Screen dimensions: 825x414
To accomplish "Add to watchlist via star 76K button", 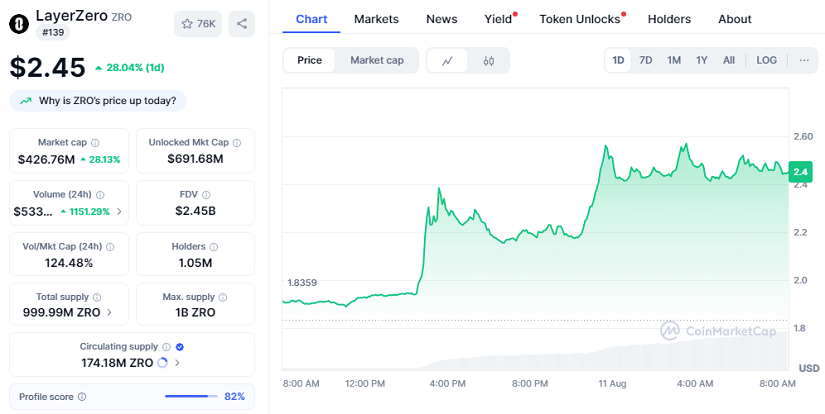I will pyautogui.click(x=198, y=24).
